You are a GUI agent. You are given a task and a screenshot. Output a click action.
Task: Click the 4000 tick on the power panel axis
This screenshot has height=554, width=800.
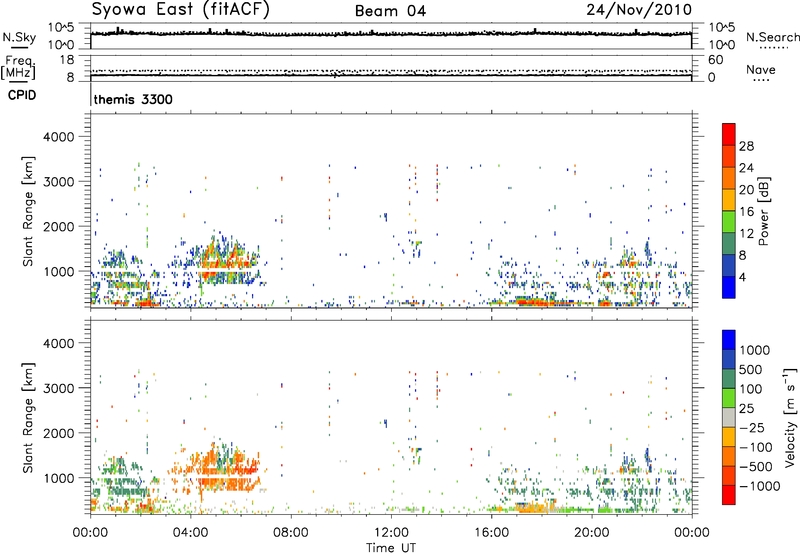tap(59, 137)
